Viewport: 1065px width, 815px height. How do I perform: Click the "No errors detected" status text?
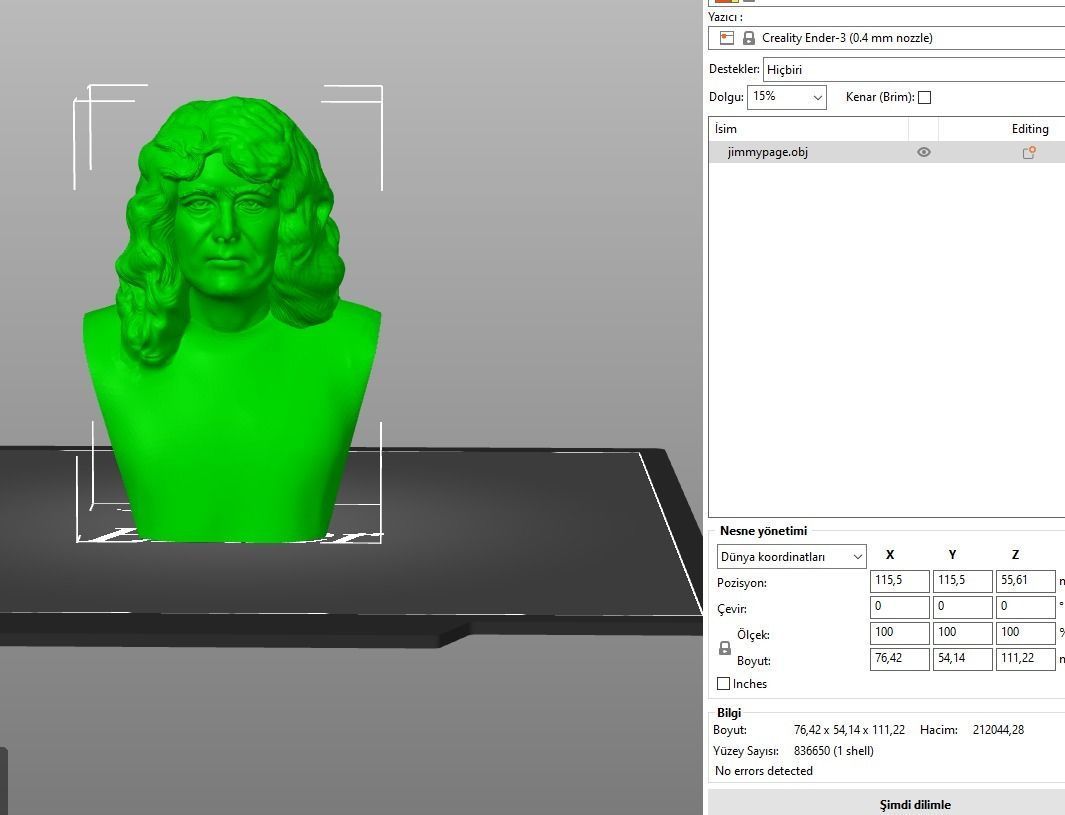[x=763, y=771]
